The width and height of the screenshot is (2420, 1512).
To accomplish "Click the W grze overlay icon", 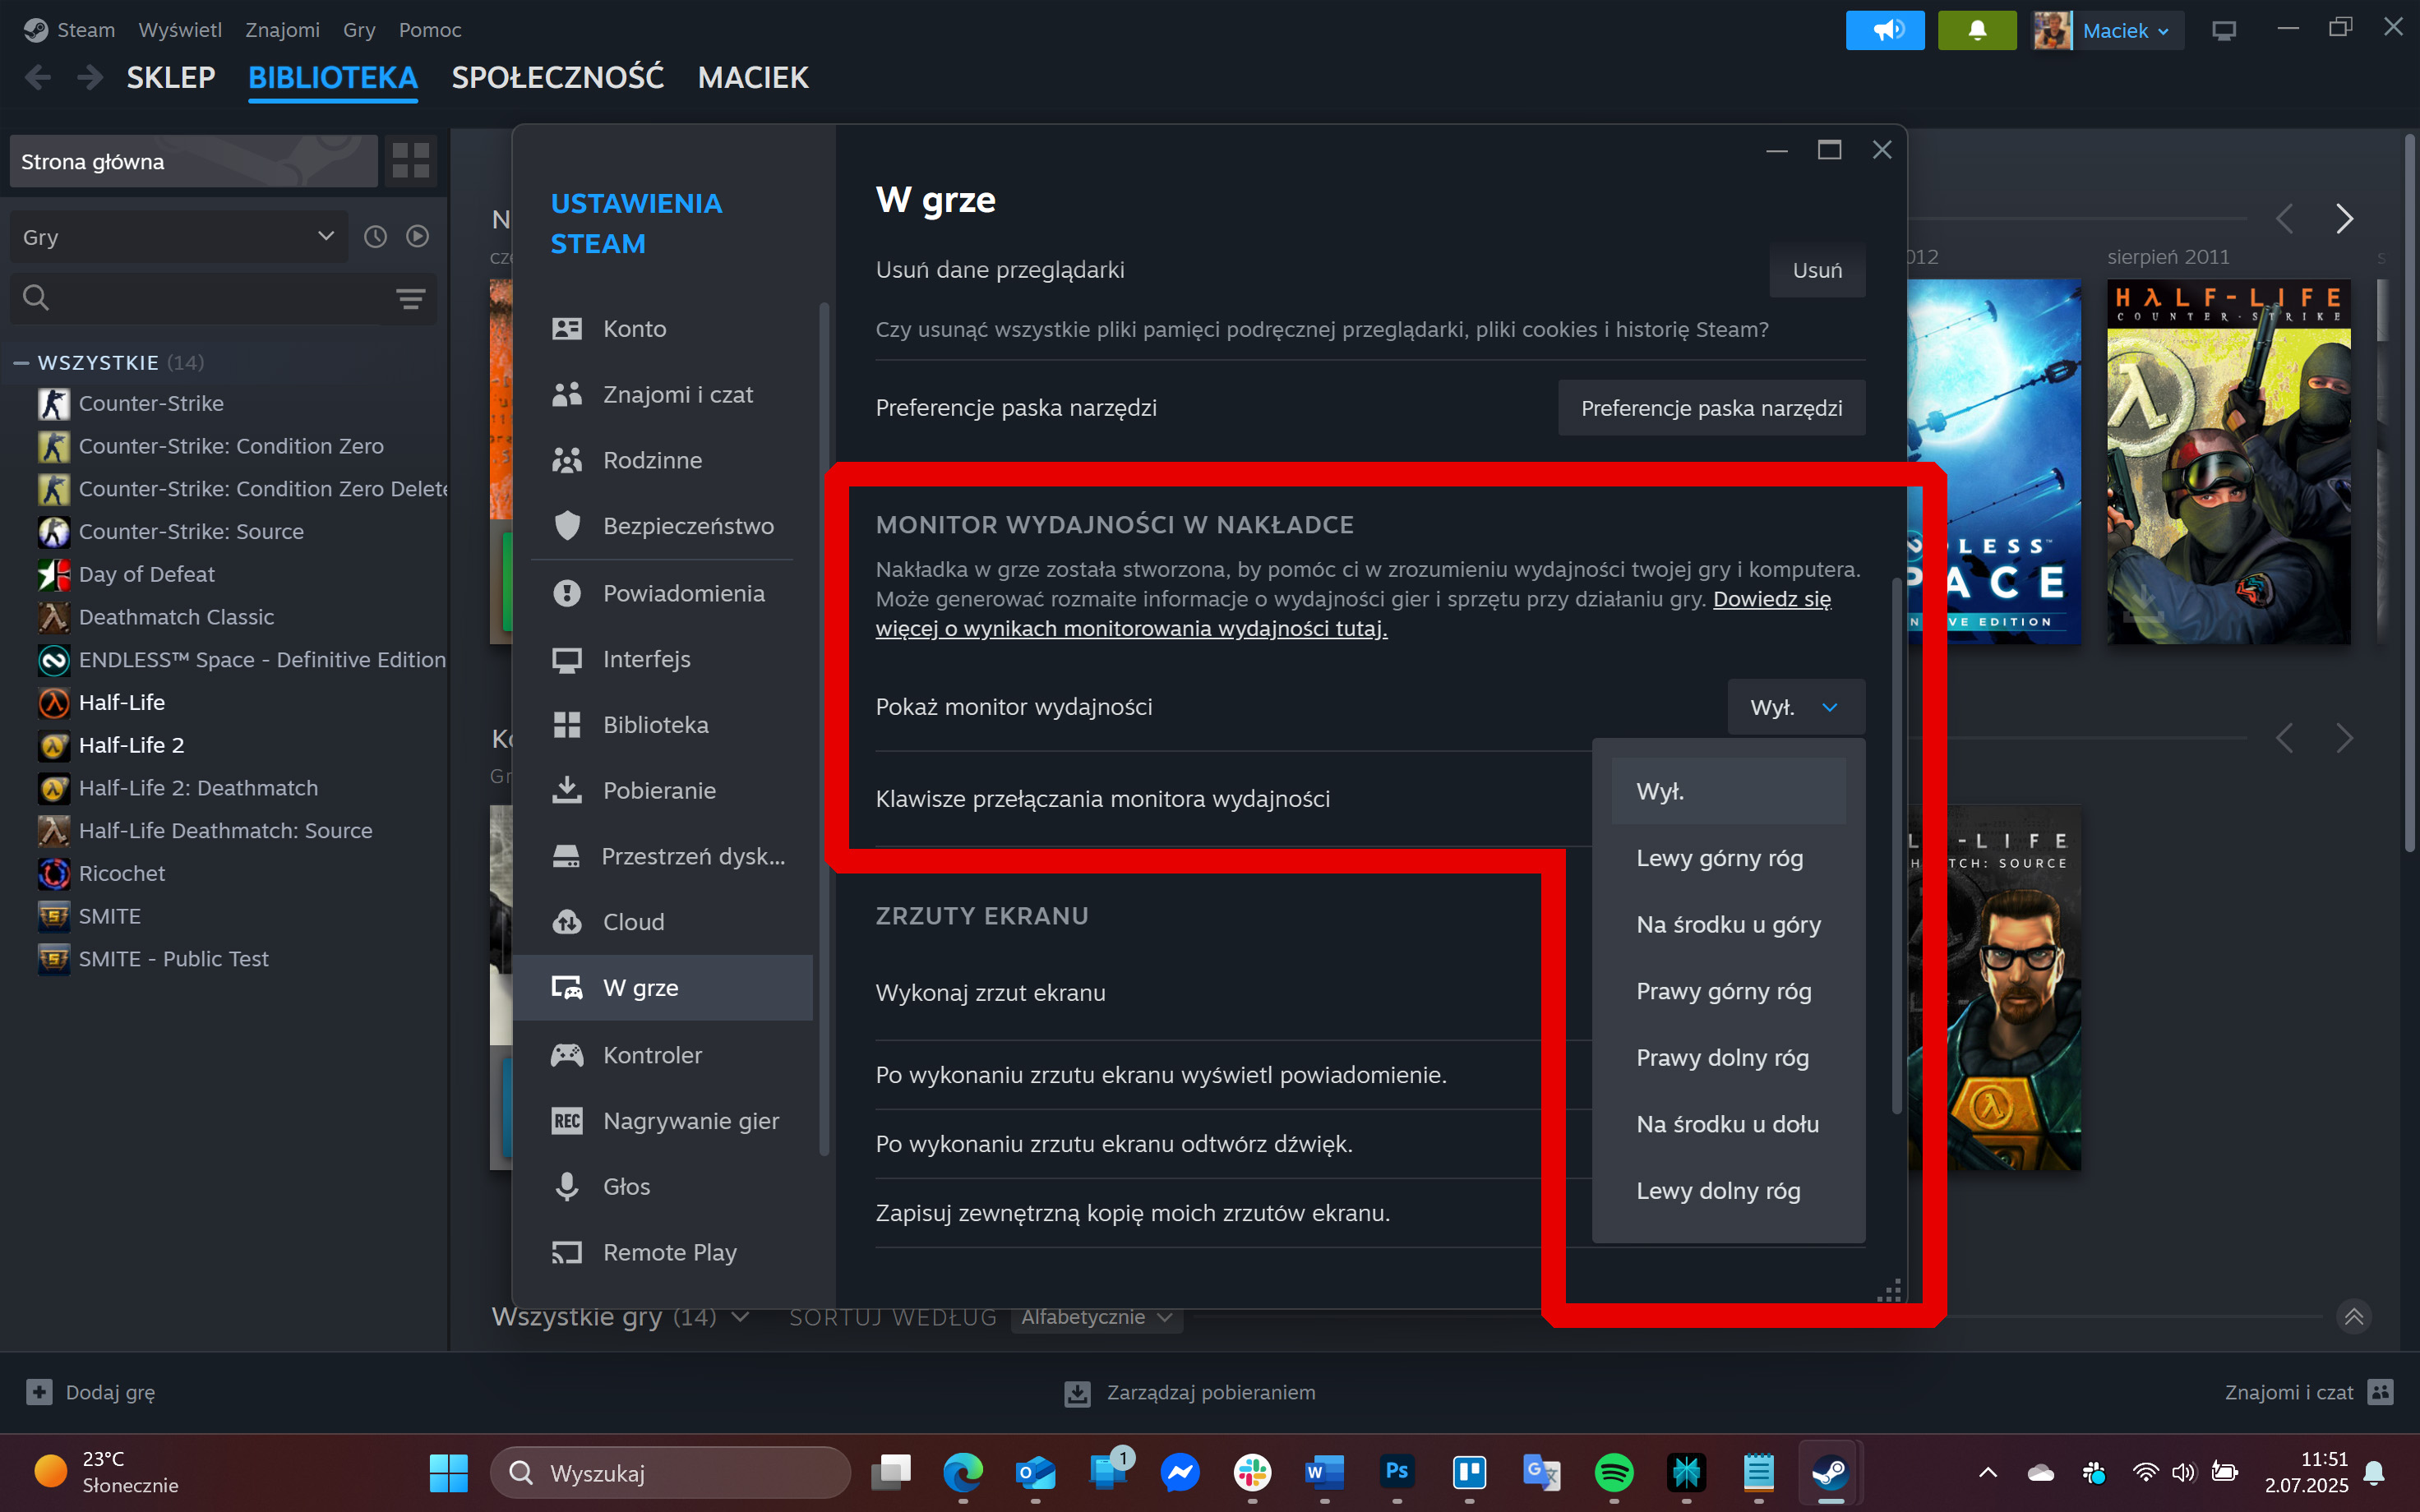I will point(567,988).
